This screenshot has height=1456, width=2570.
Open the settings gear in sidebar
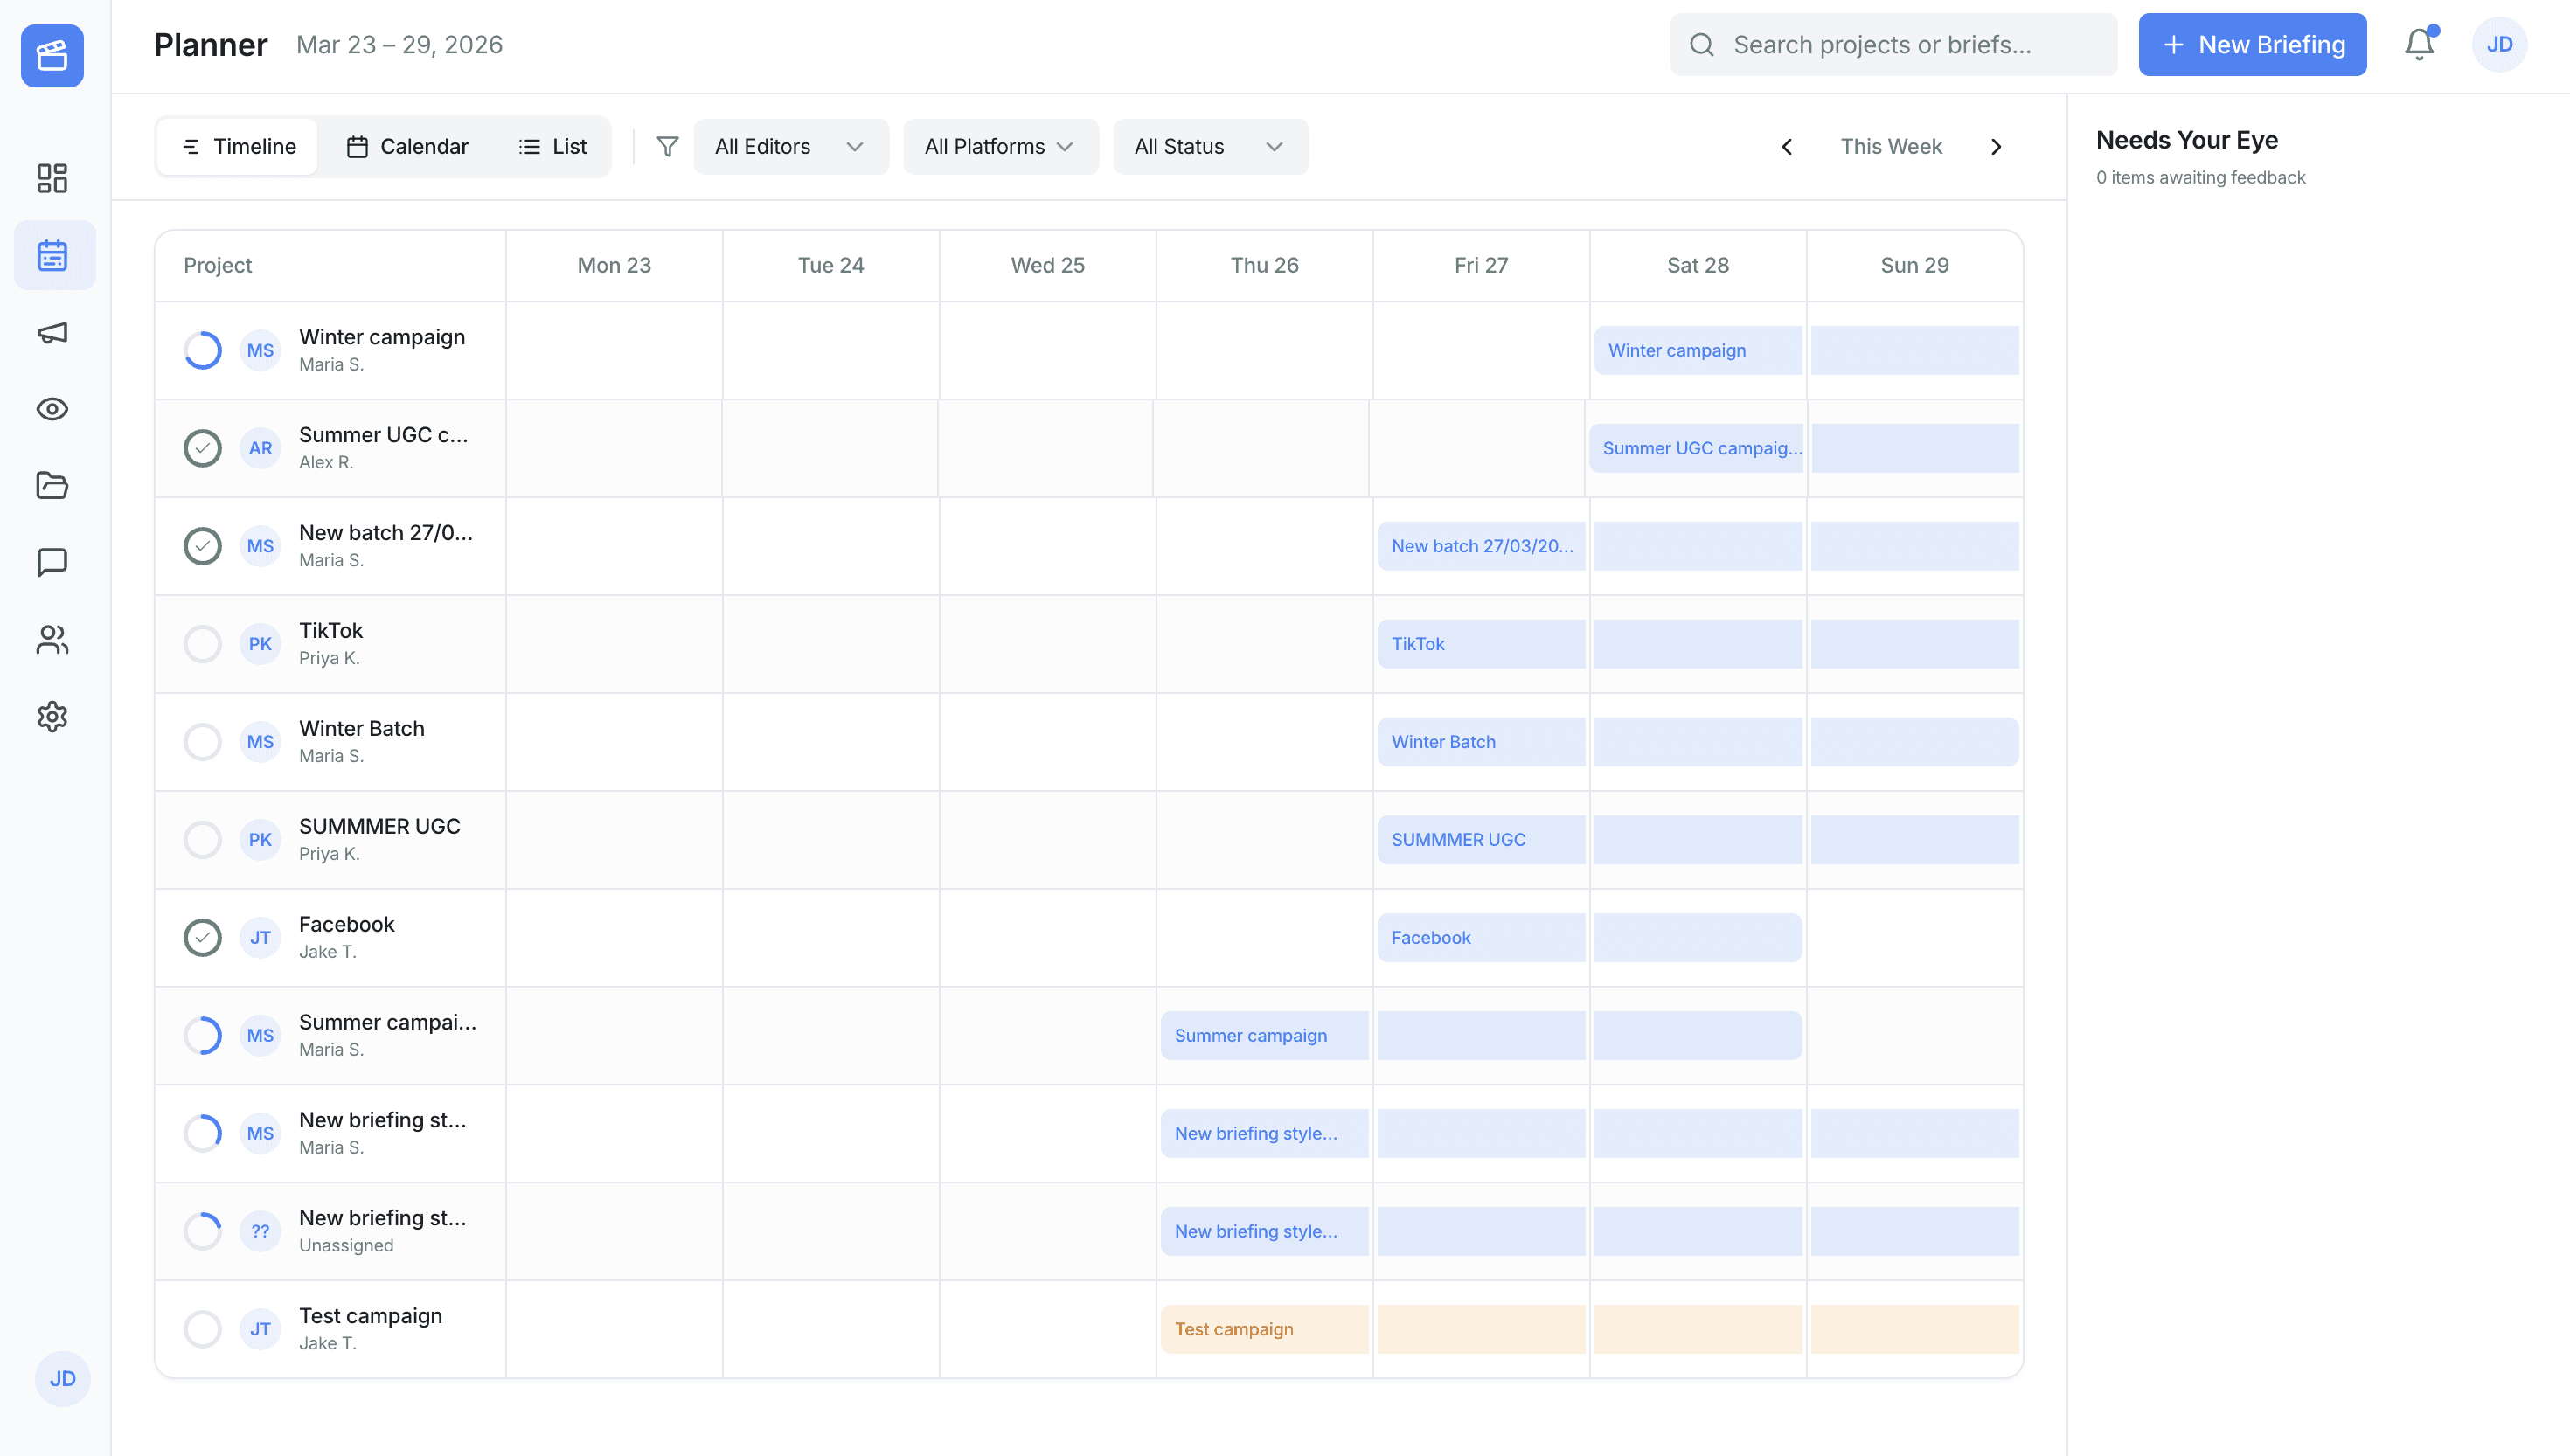pos(52,717)
